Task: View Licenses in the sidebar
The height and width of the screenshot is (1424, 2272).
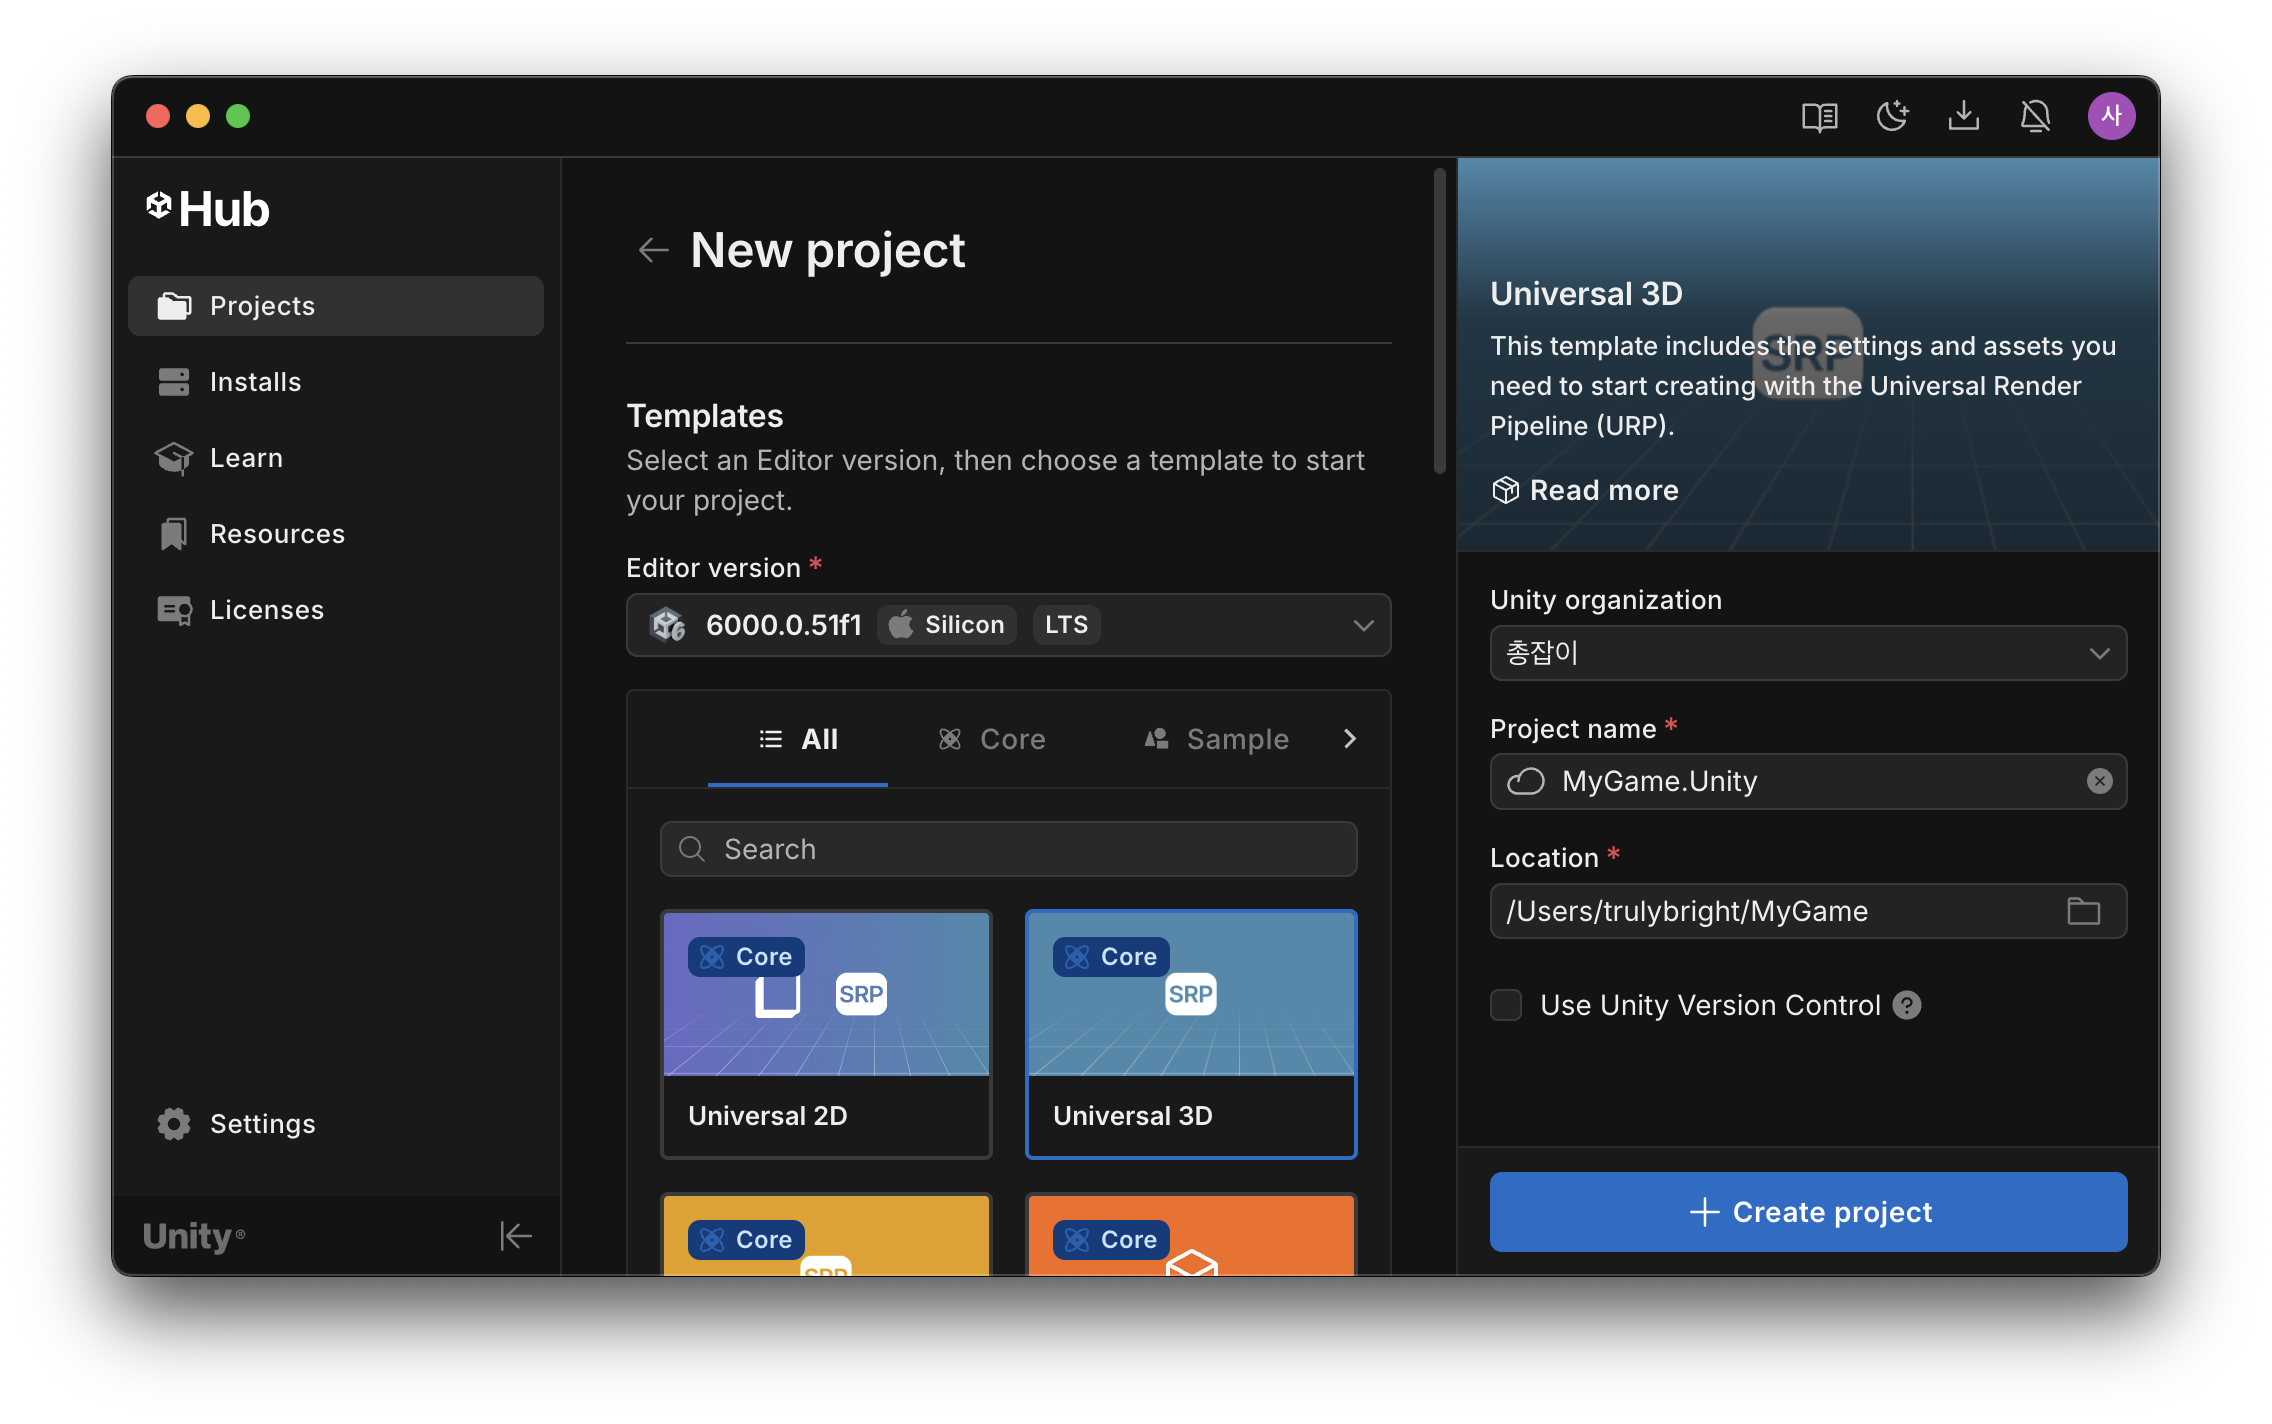Action: pyautogui.click(x=266, y=609)
